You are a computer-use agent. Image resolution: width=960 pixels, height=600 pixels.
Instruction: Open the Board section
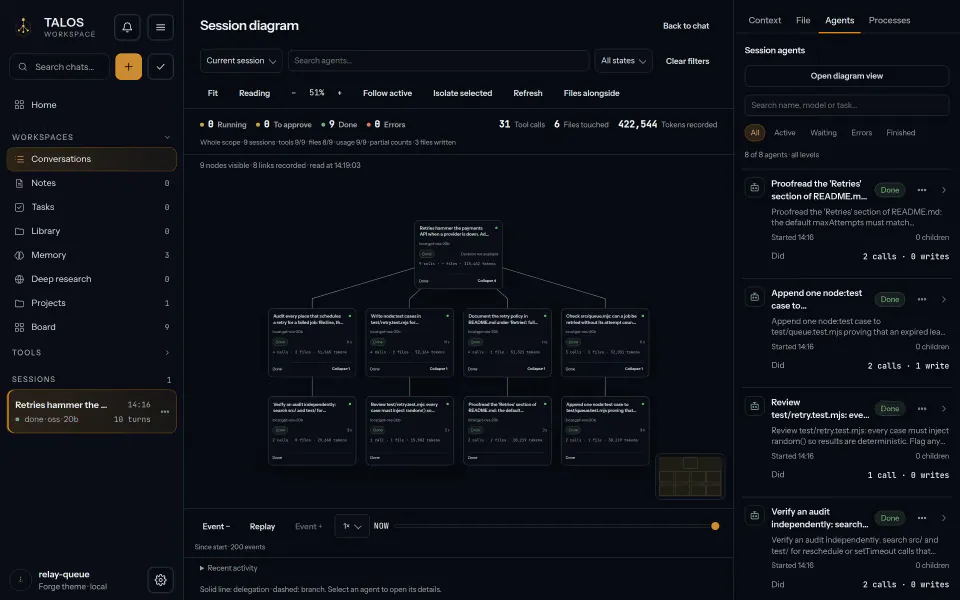[92, 327]
